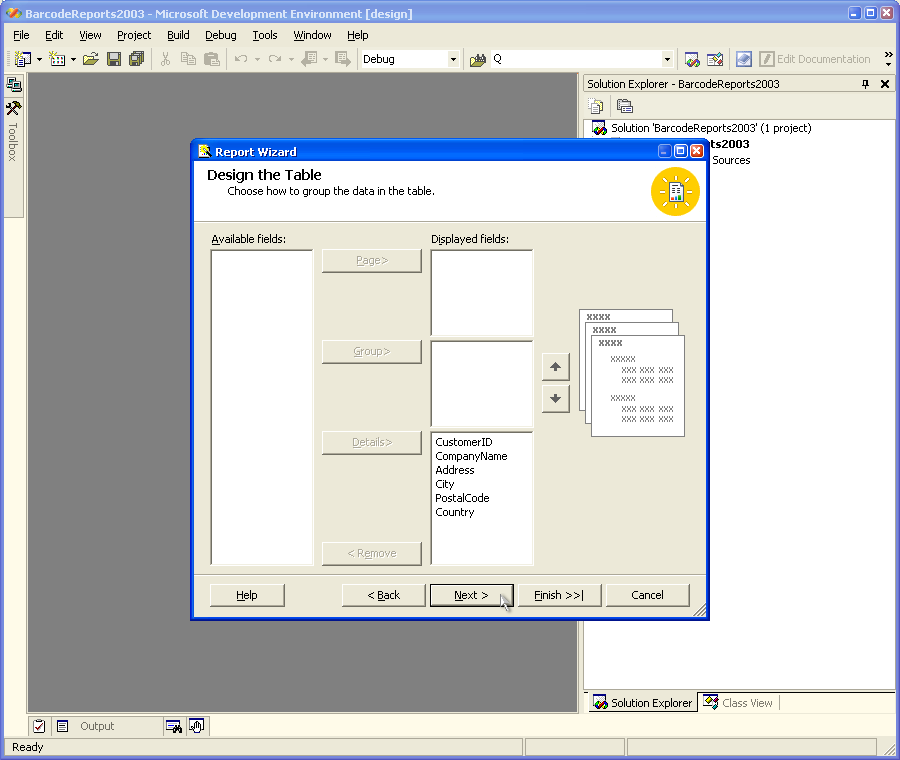900x760 pixels.
Task: Open the Server Explorer side tab icon
Action: coord(14,85)
